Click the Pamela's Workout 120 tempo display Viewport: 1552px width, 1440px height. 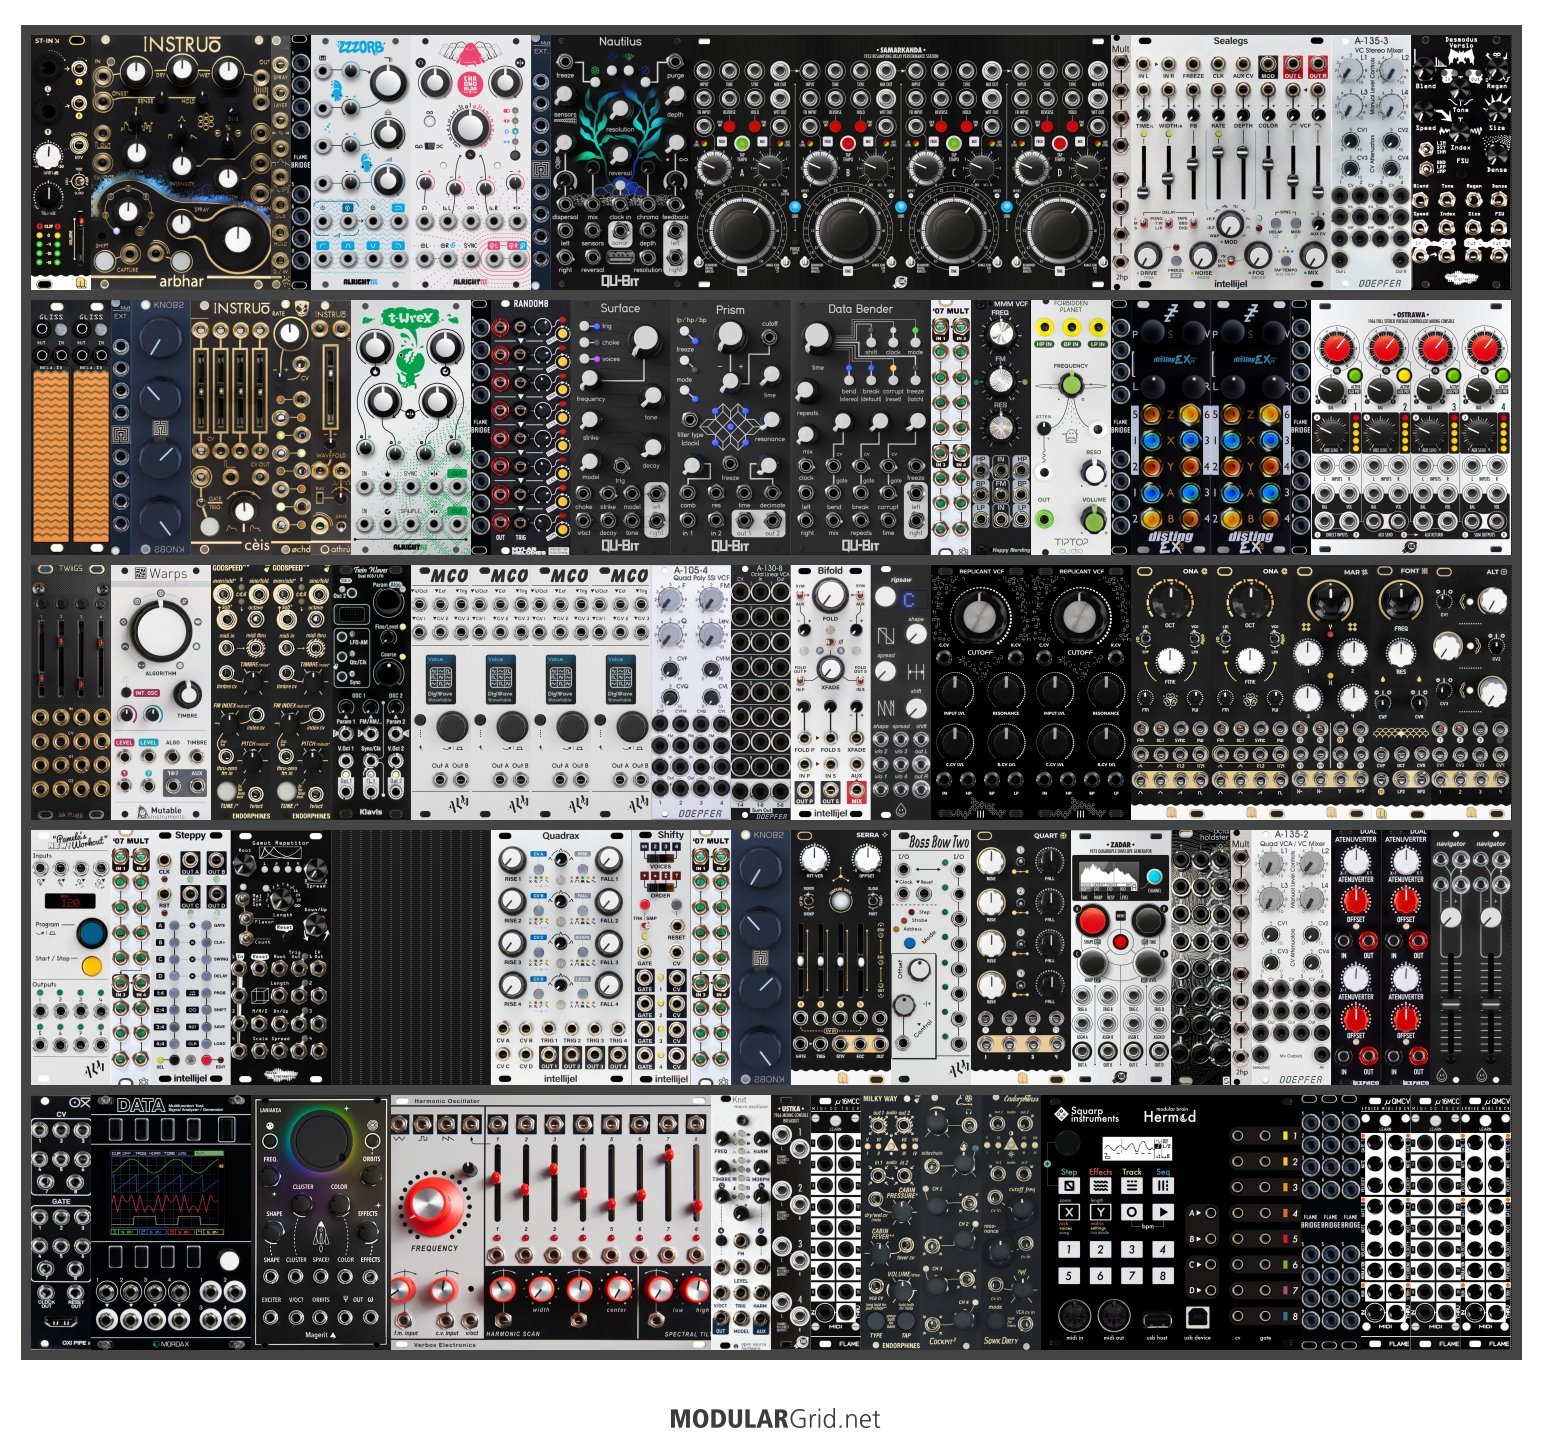(70, 901)
